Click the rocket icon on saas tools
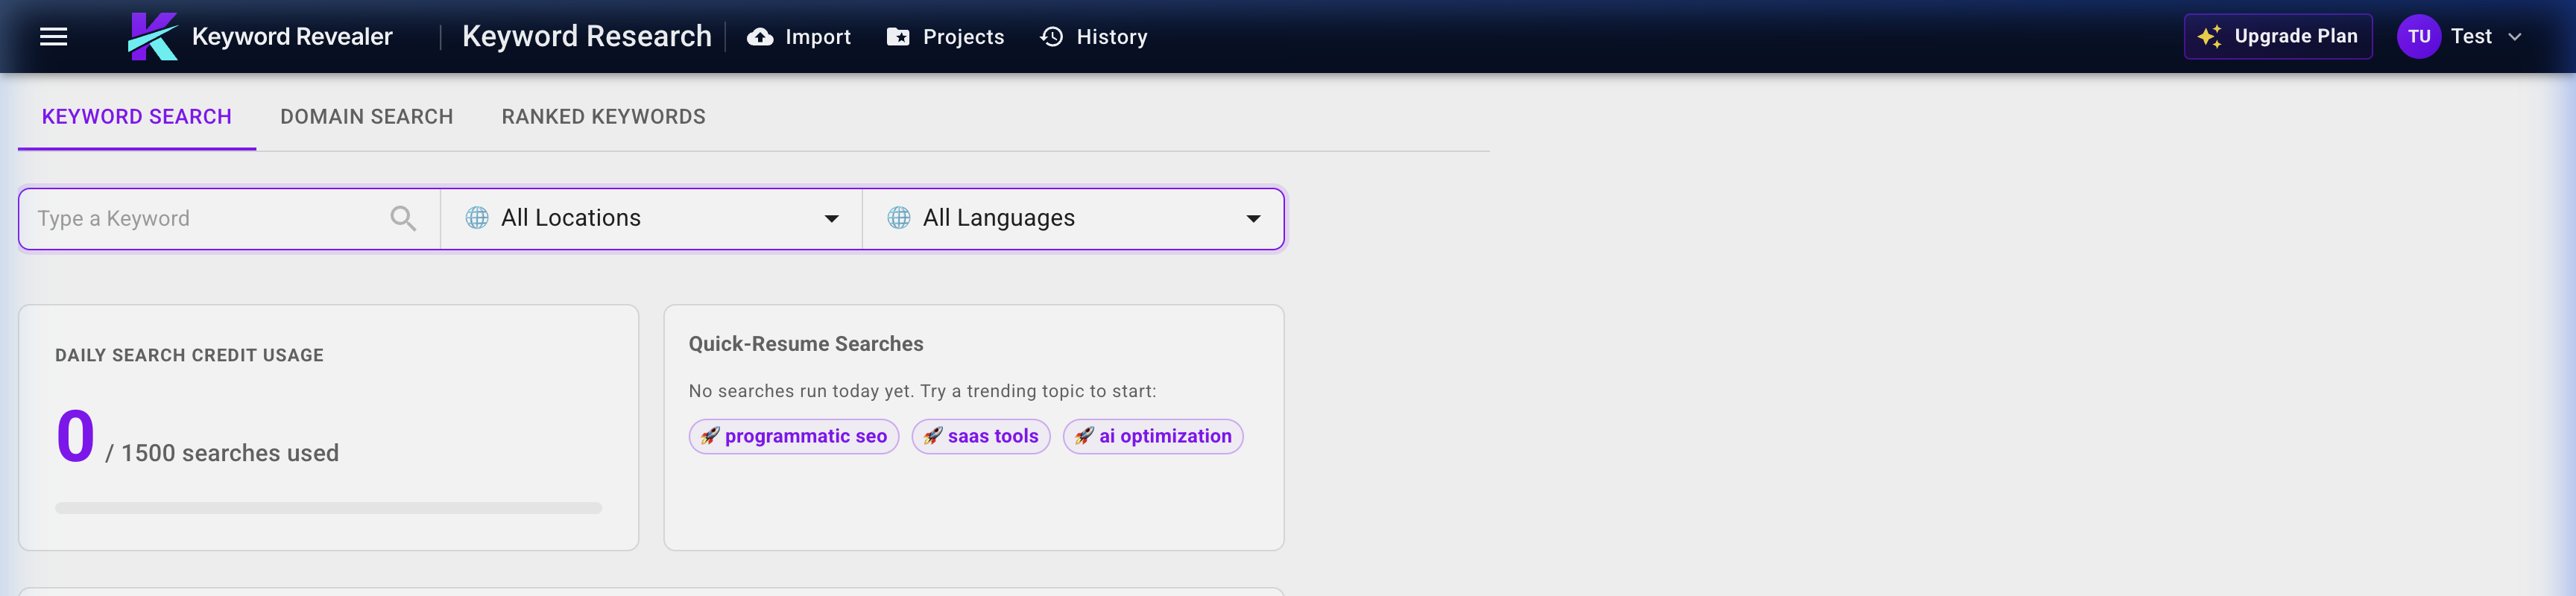The image size is (2576, 596). tap(933, 436)
